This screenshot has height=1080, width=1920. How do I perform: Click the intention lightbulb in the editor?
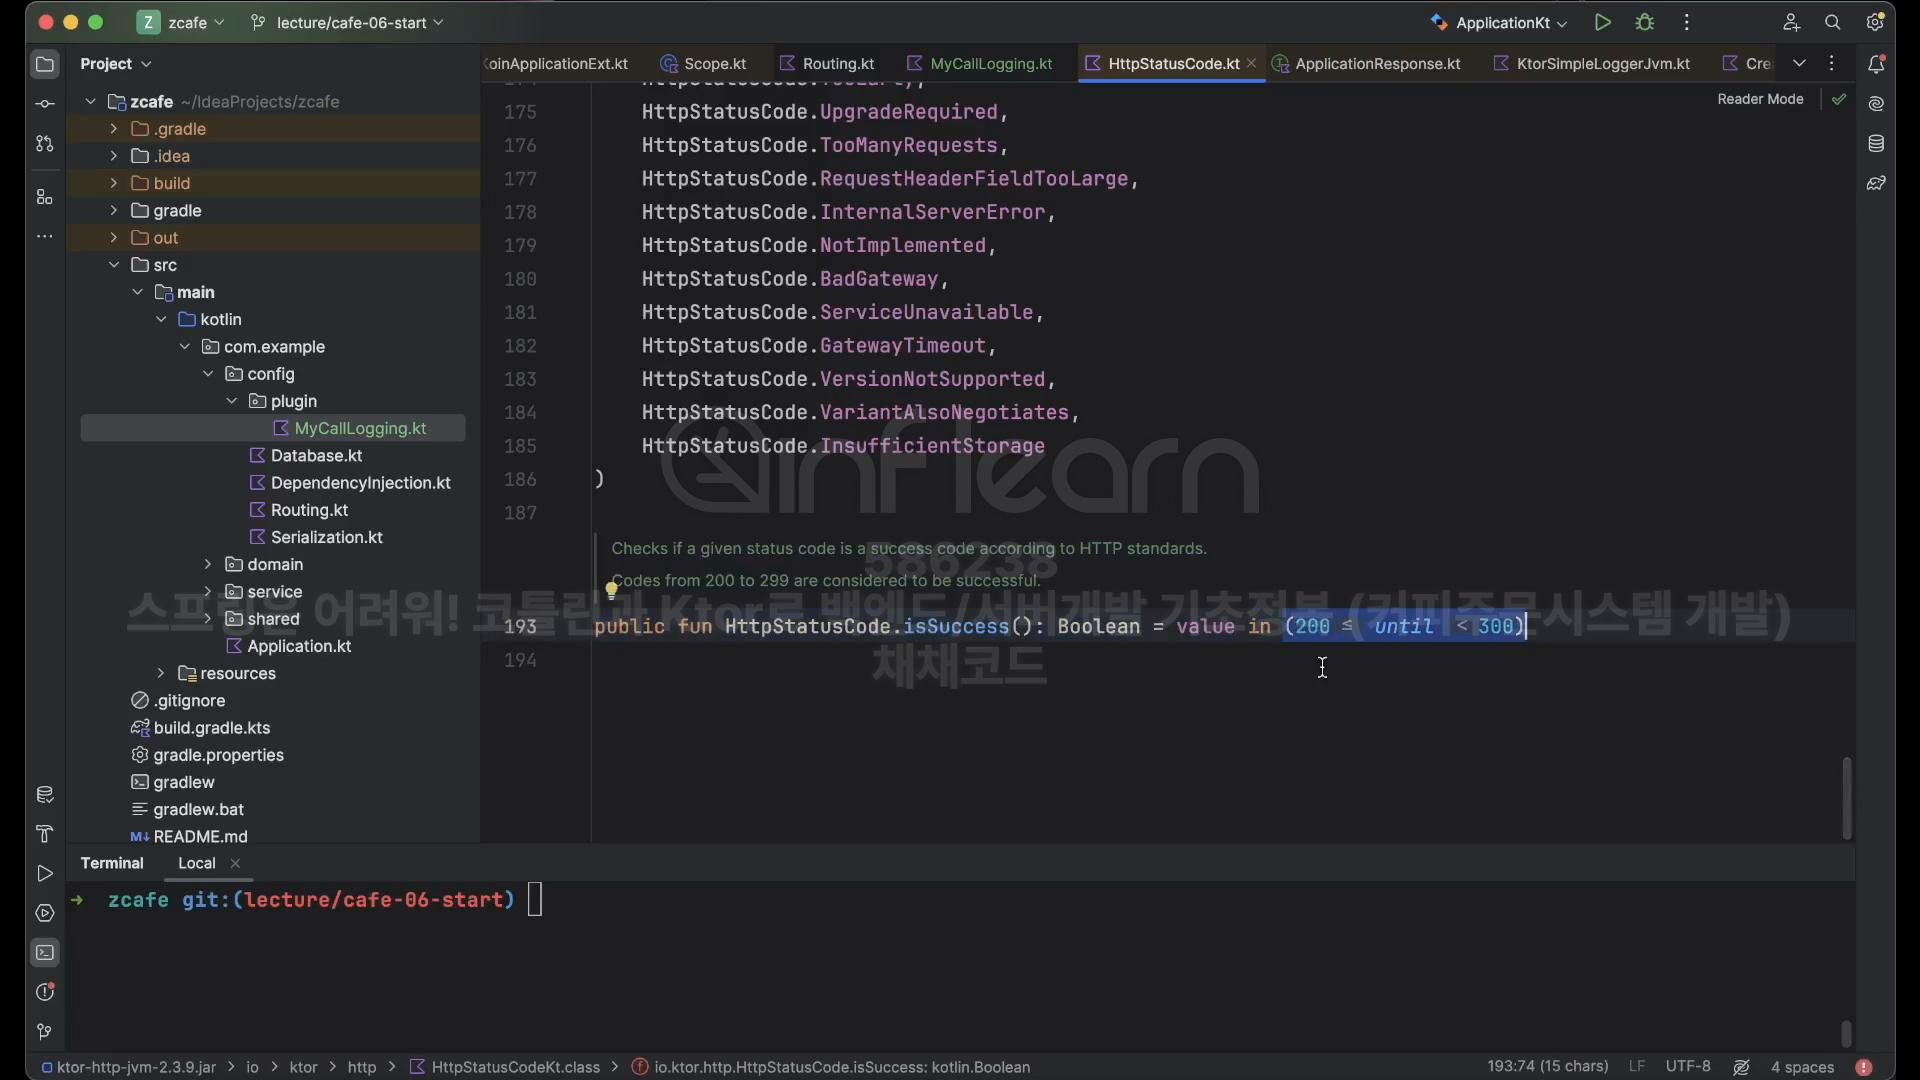[x=611, y=591]
